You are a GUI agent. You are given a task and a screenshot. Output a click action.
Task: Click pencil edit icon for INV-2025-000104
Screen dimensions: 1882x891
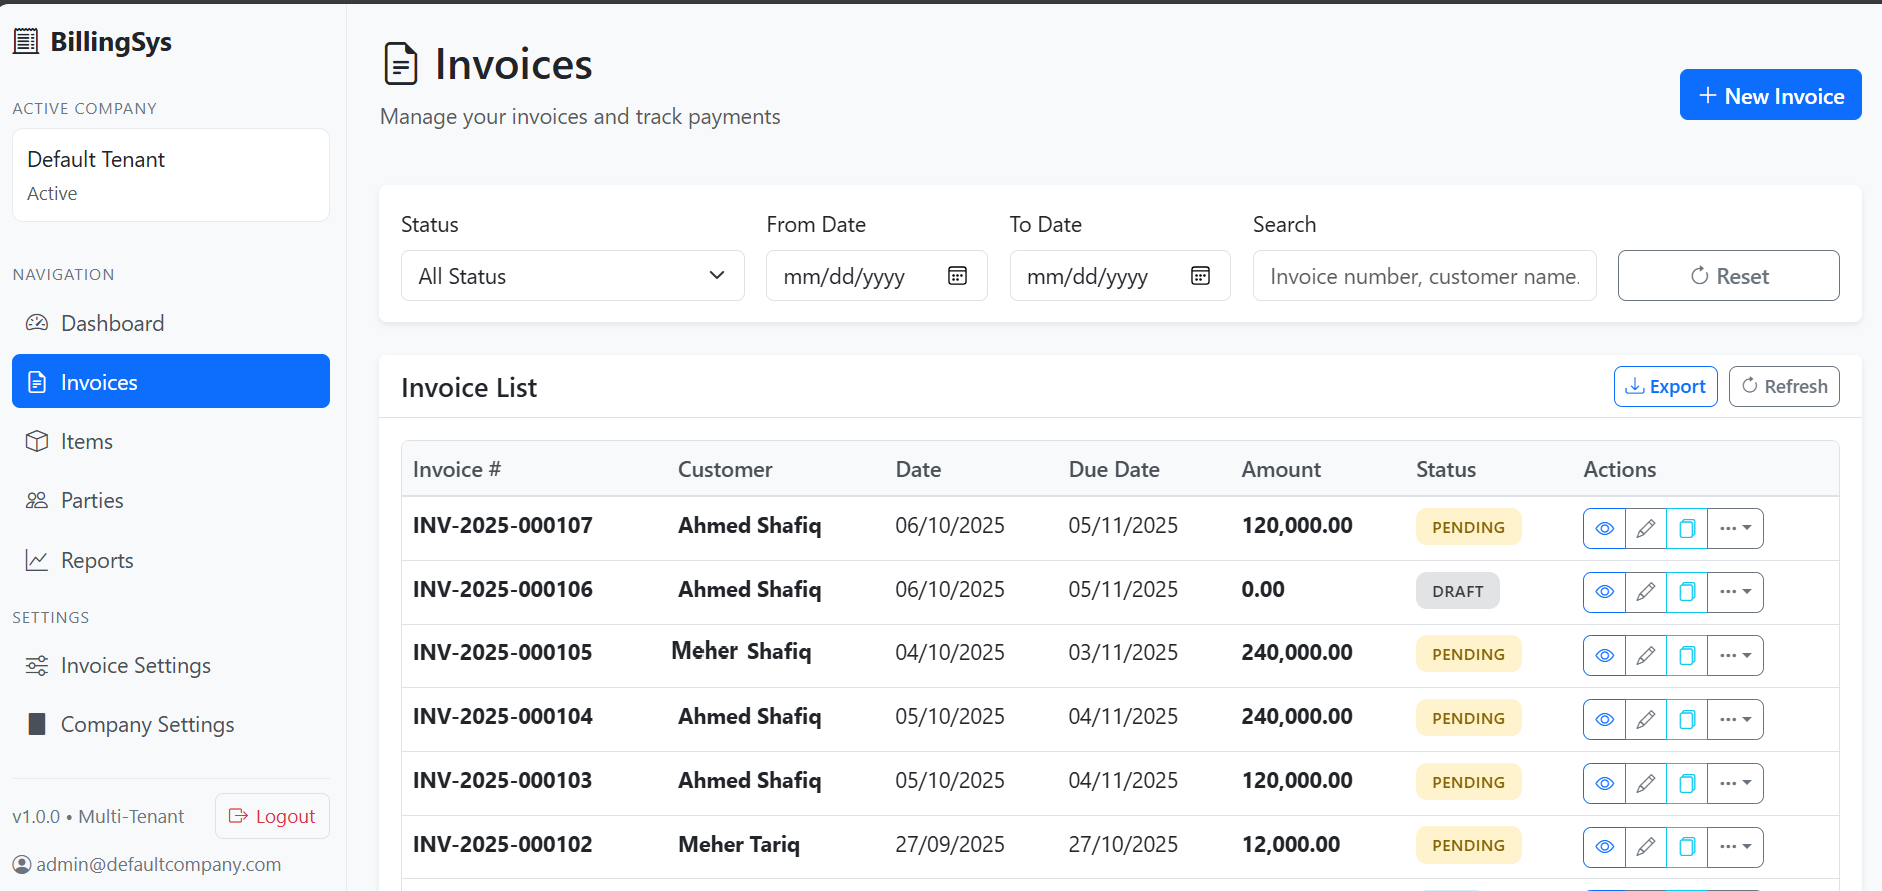[x=1645, y=720]
